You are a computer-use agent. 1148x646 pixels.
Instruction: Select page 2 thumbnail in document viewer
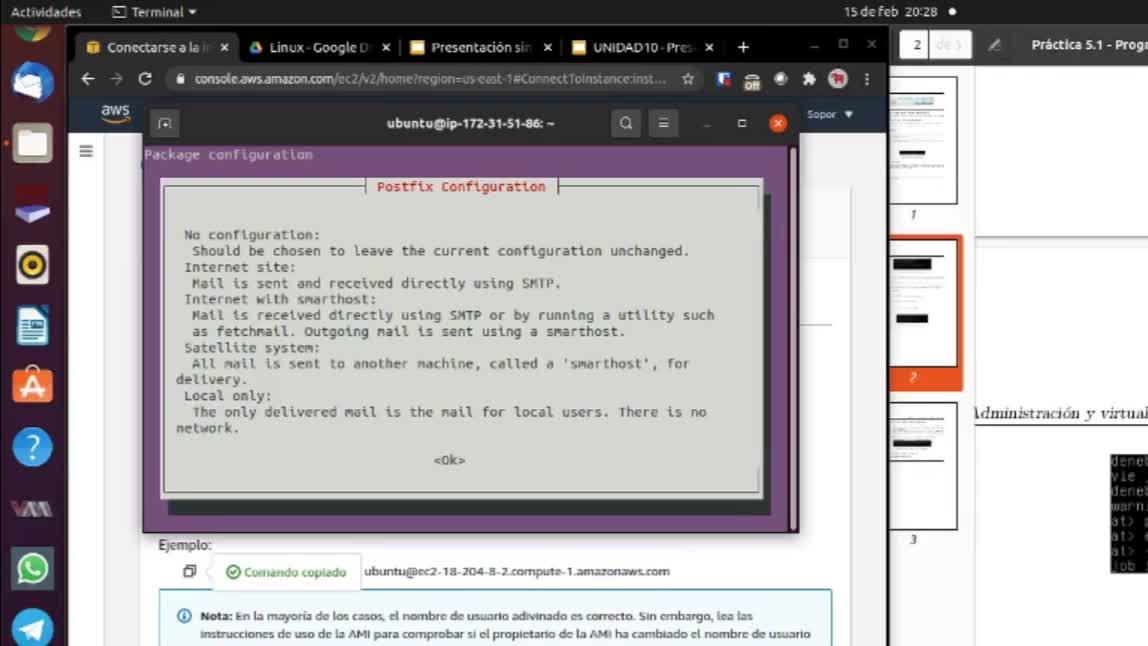pyautogui.click(x=923, y=303)
